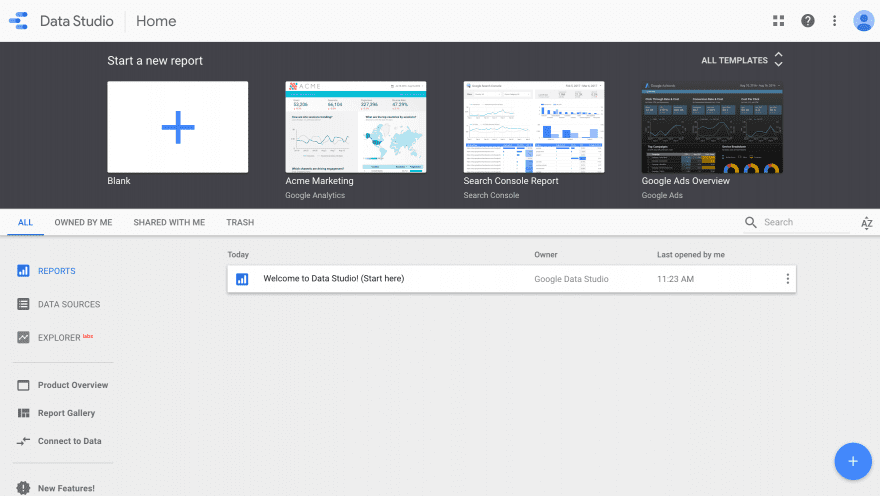Click the Data Studio logo icon
880x496 pixels.
pos(18,21)
